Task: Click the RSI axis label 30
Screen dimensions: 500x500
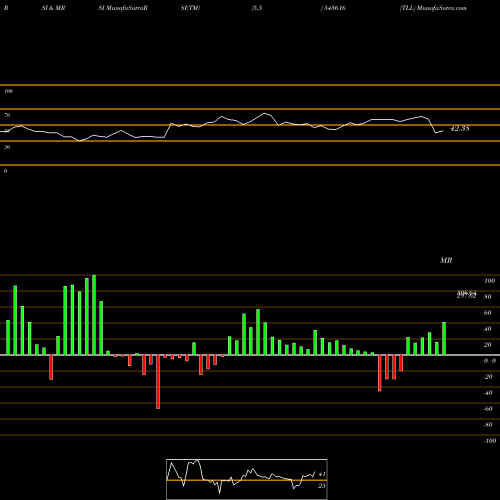Action: (x=7, y=147)
